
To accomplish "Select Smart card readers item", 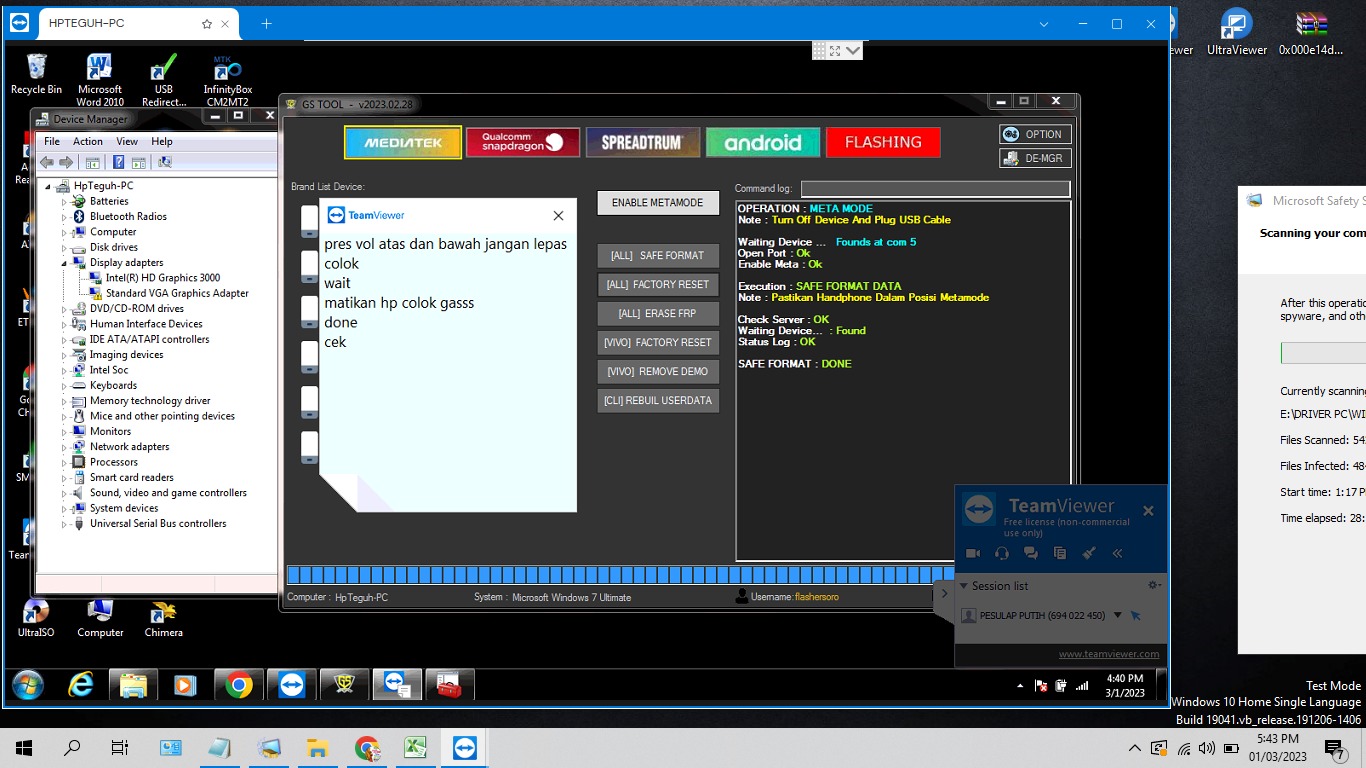I will (x=131, y=478).
